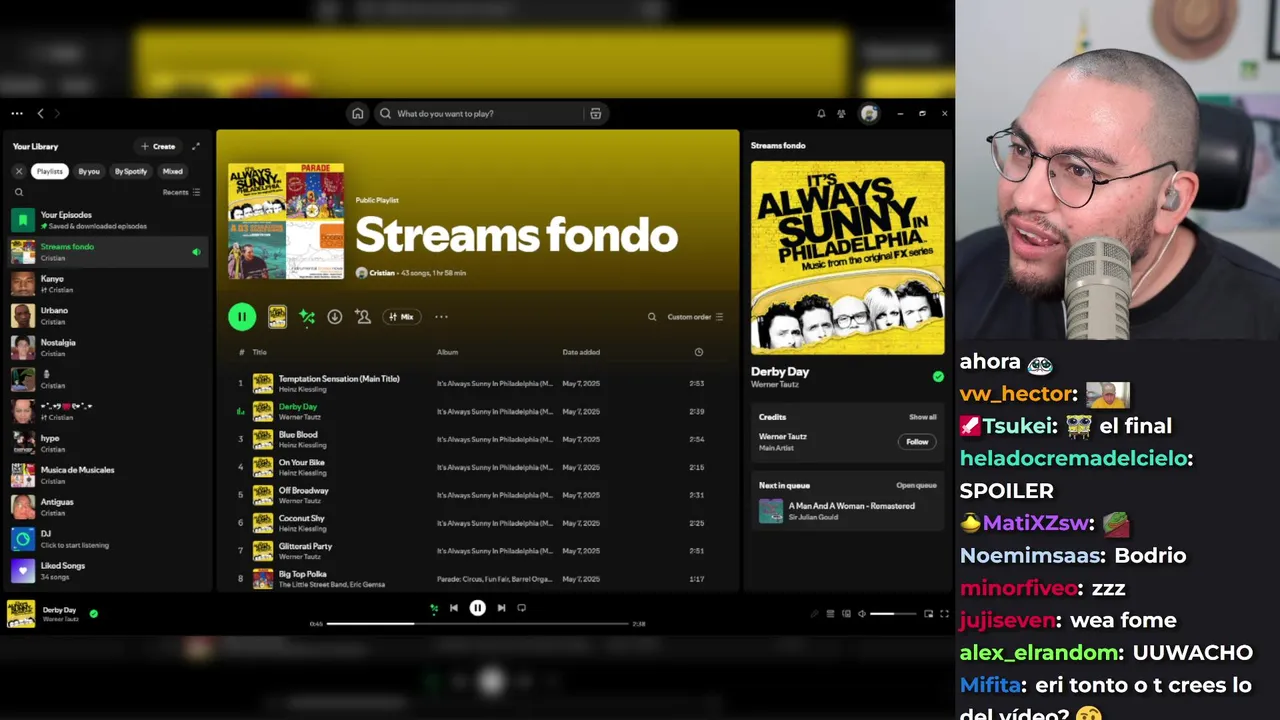Image resolution: width=1280 pixels, height=720 pixels.
Task: Show all credits
Action: (x=922, y=417)
